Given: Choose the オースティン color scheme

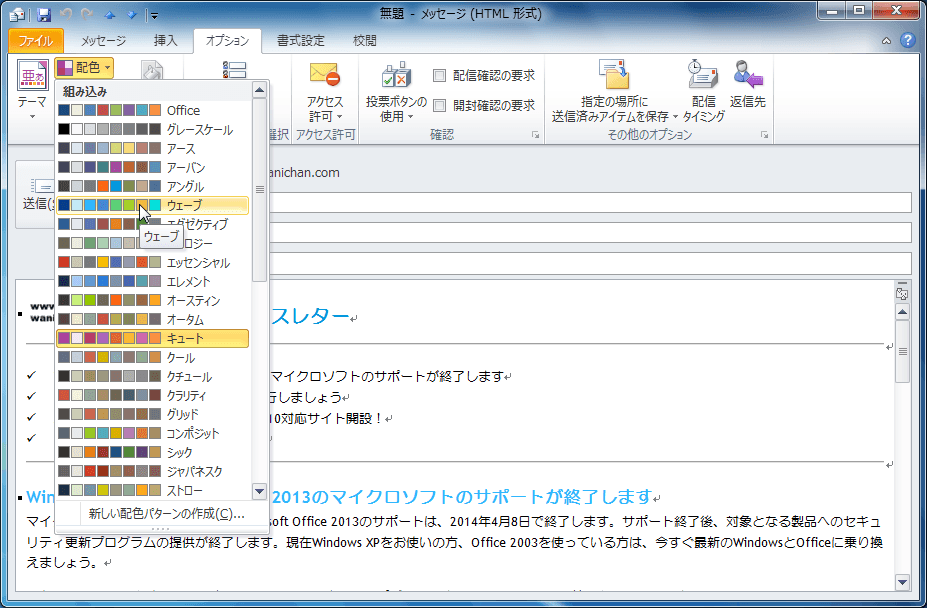Looking at the screenshot, I should click(153, 300).
